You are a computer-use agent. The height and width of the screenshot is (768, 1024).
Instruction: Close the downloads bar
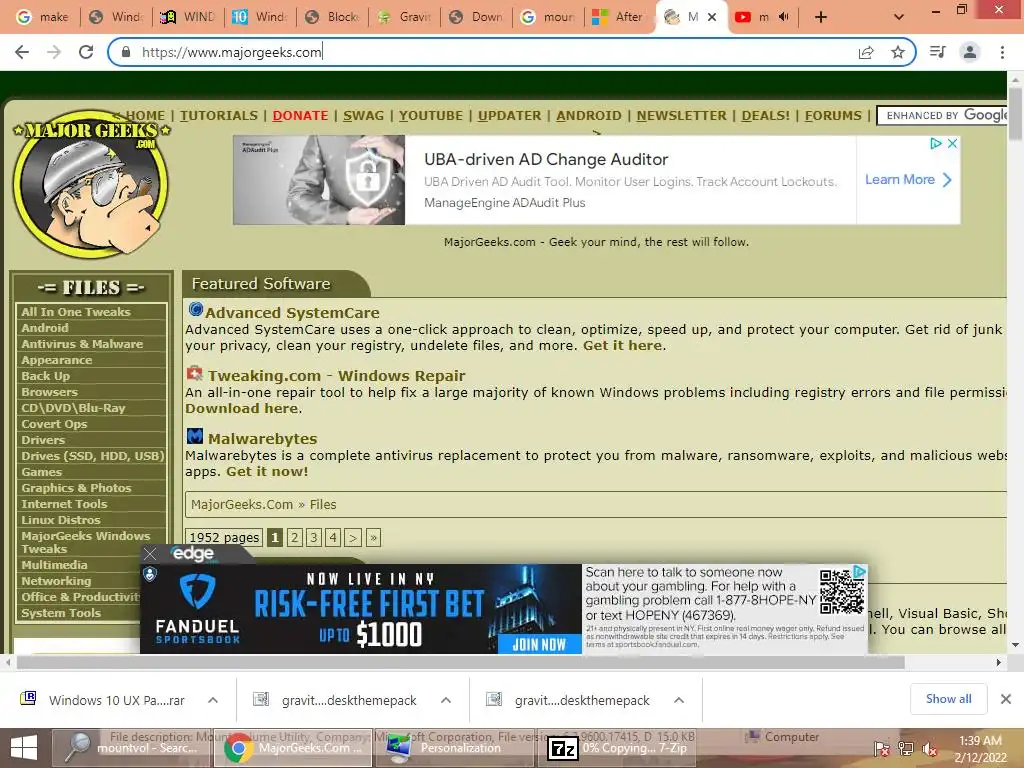tap(1006, 699)
